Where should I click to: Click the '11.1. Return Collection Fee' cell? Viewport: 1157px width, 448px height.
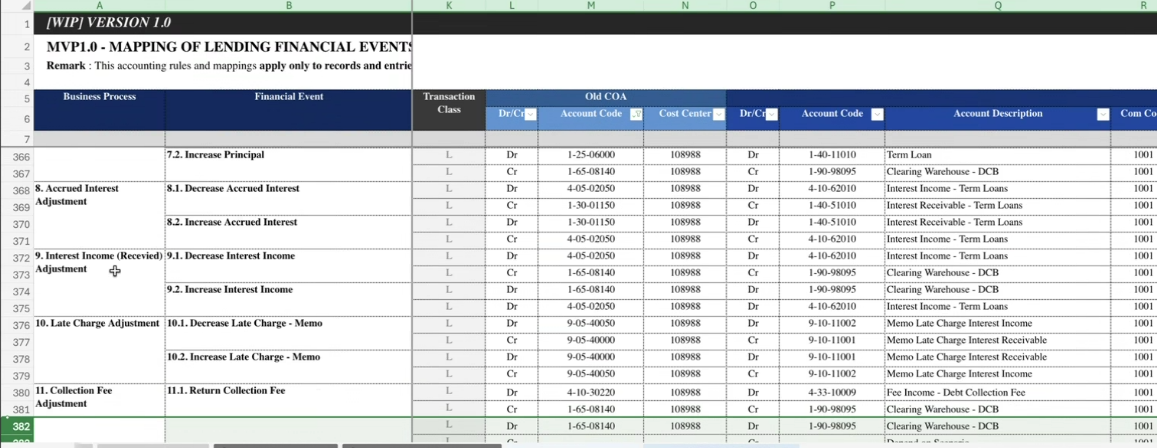point(288,391)
